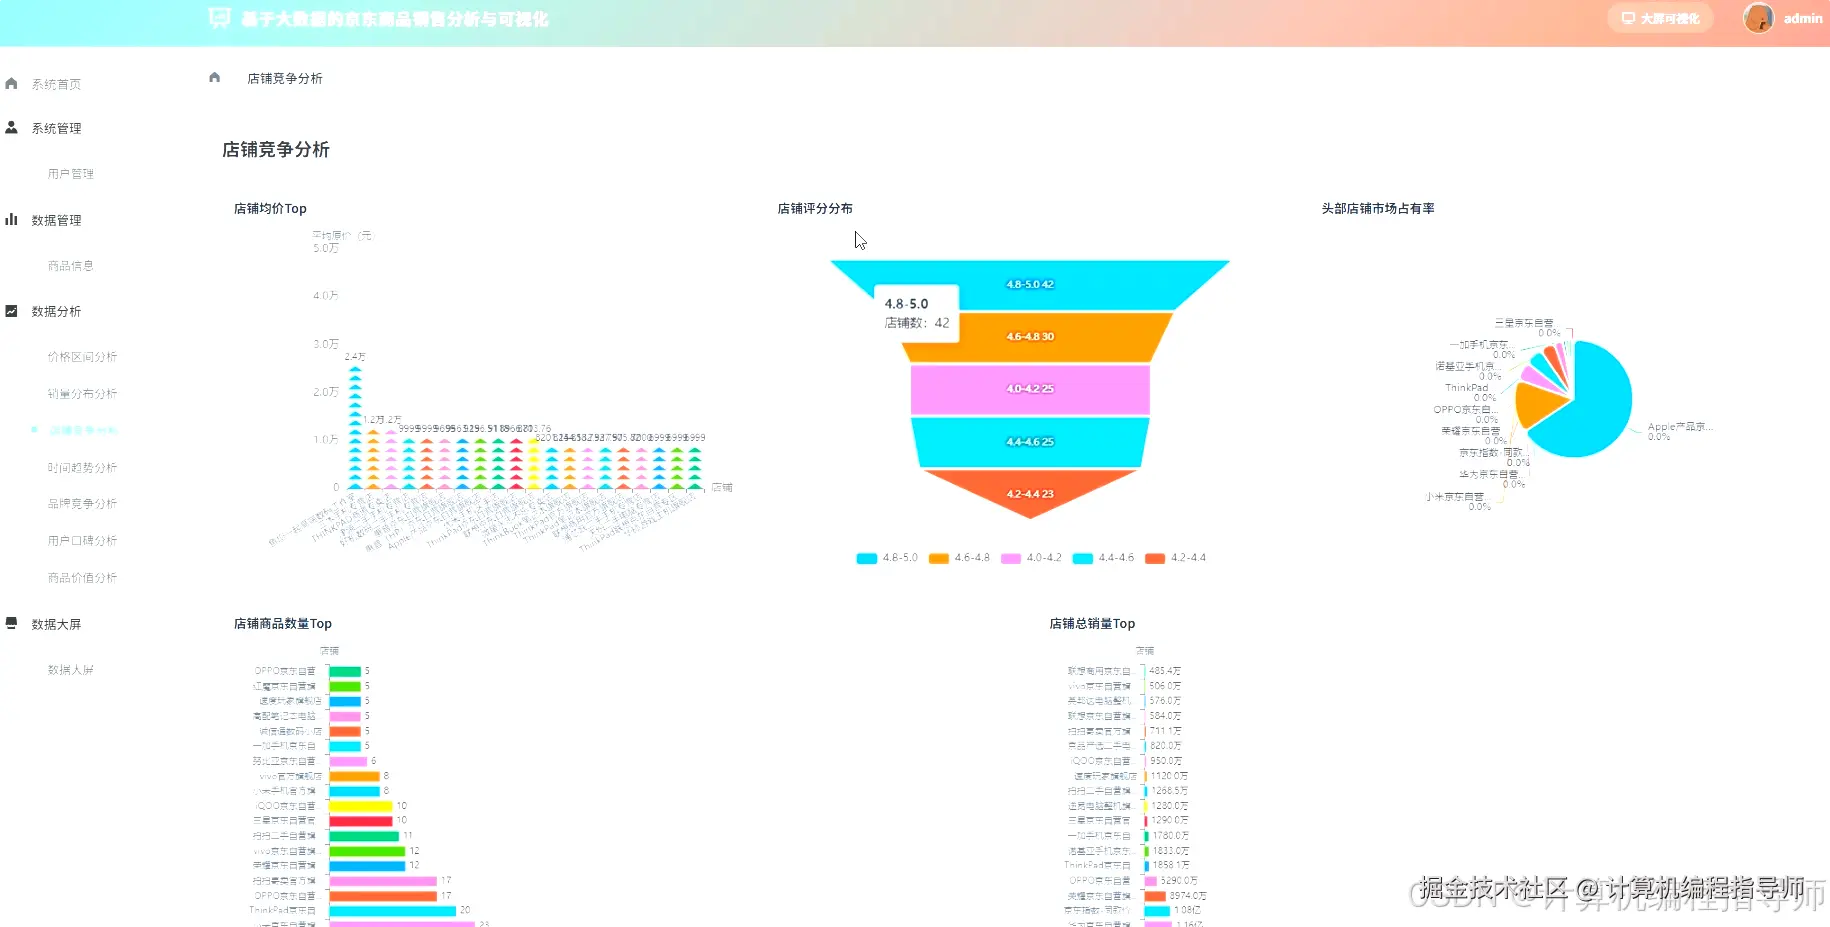Toggle the 4.2-4.4 legend item

[1176, 558]
